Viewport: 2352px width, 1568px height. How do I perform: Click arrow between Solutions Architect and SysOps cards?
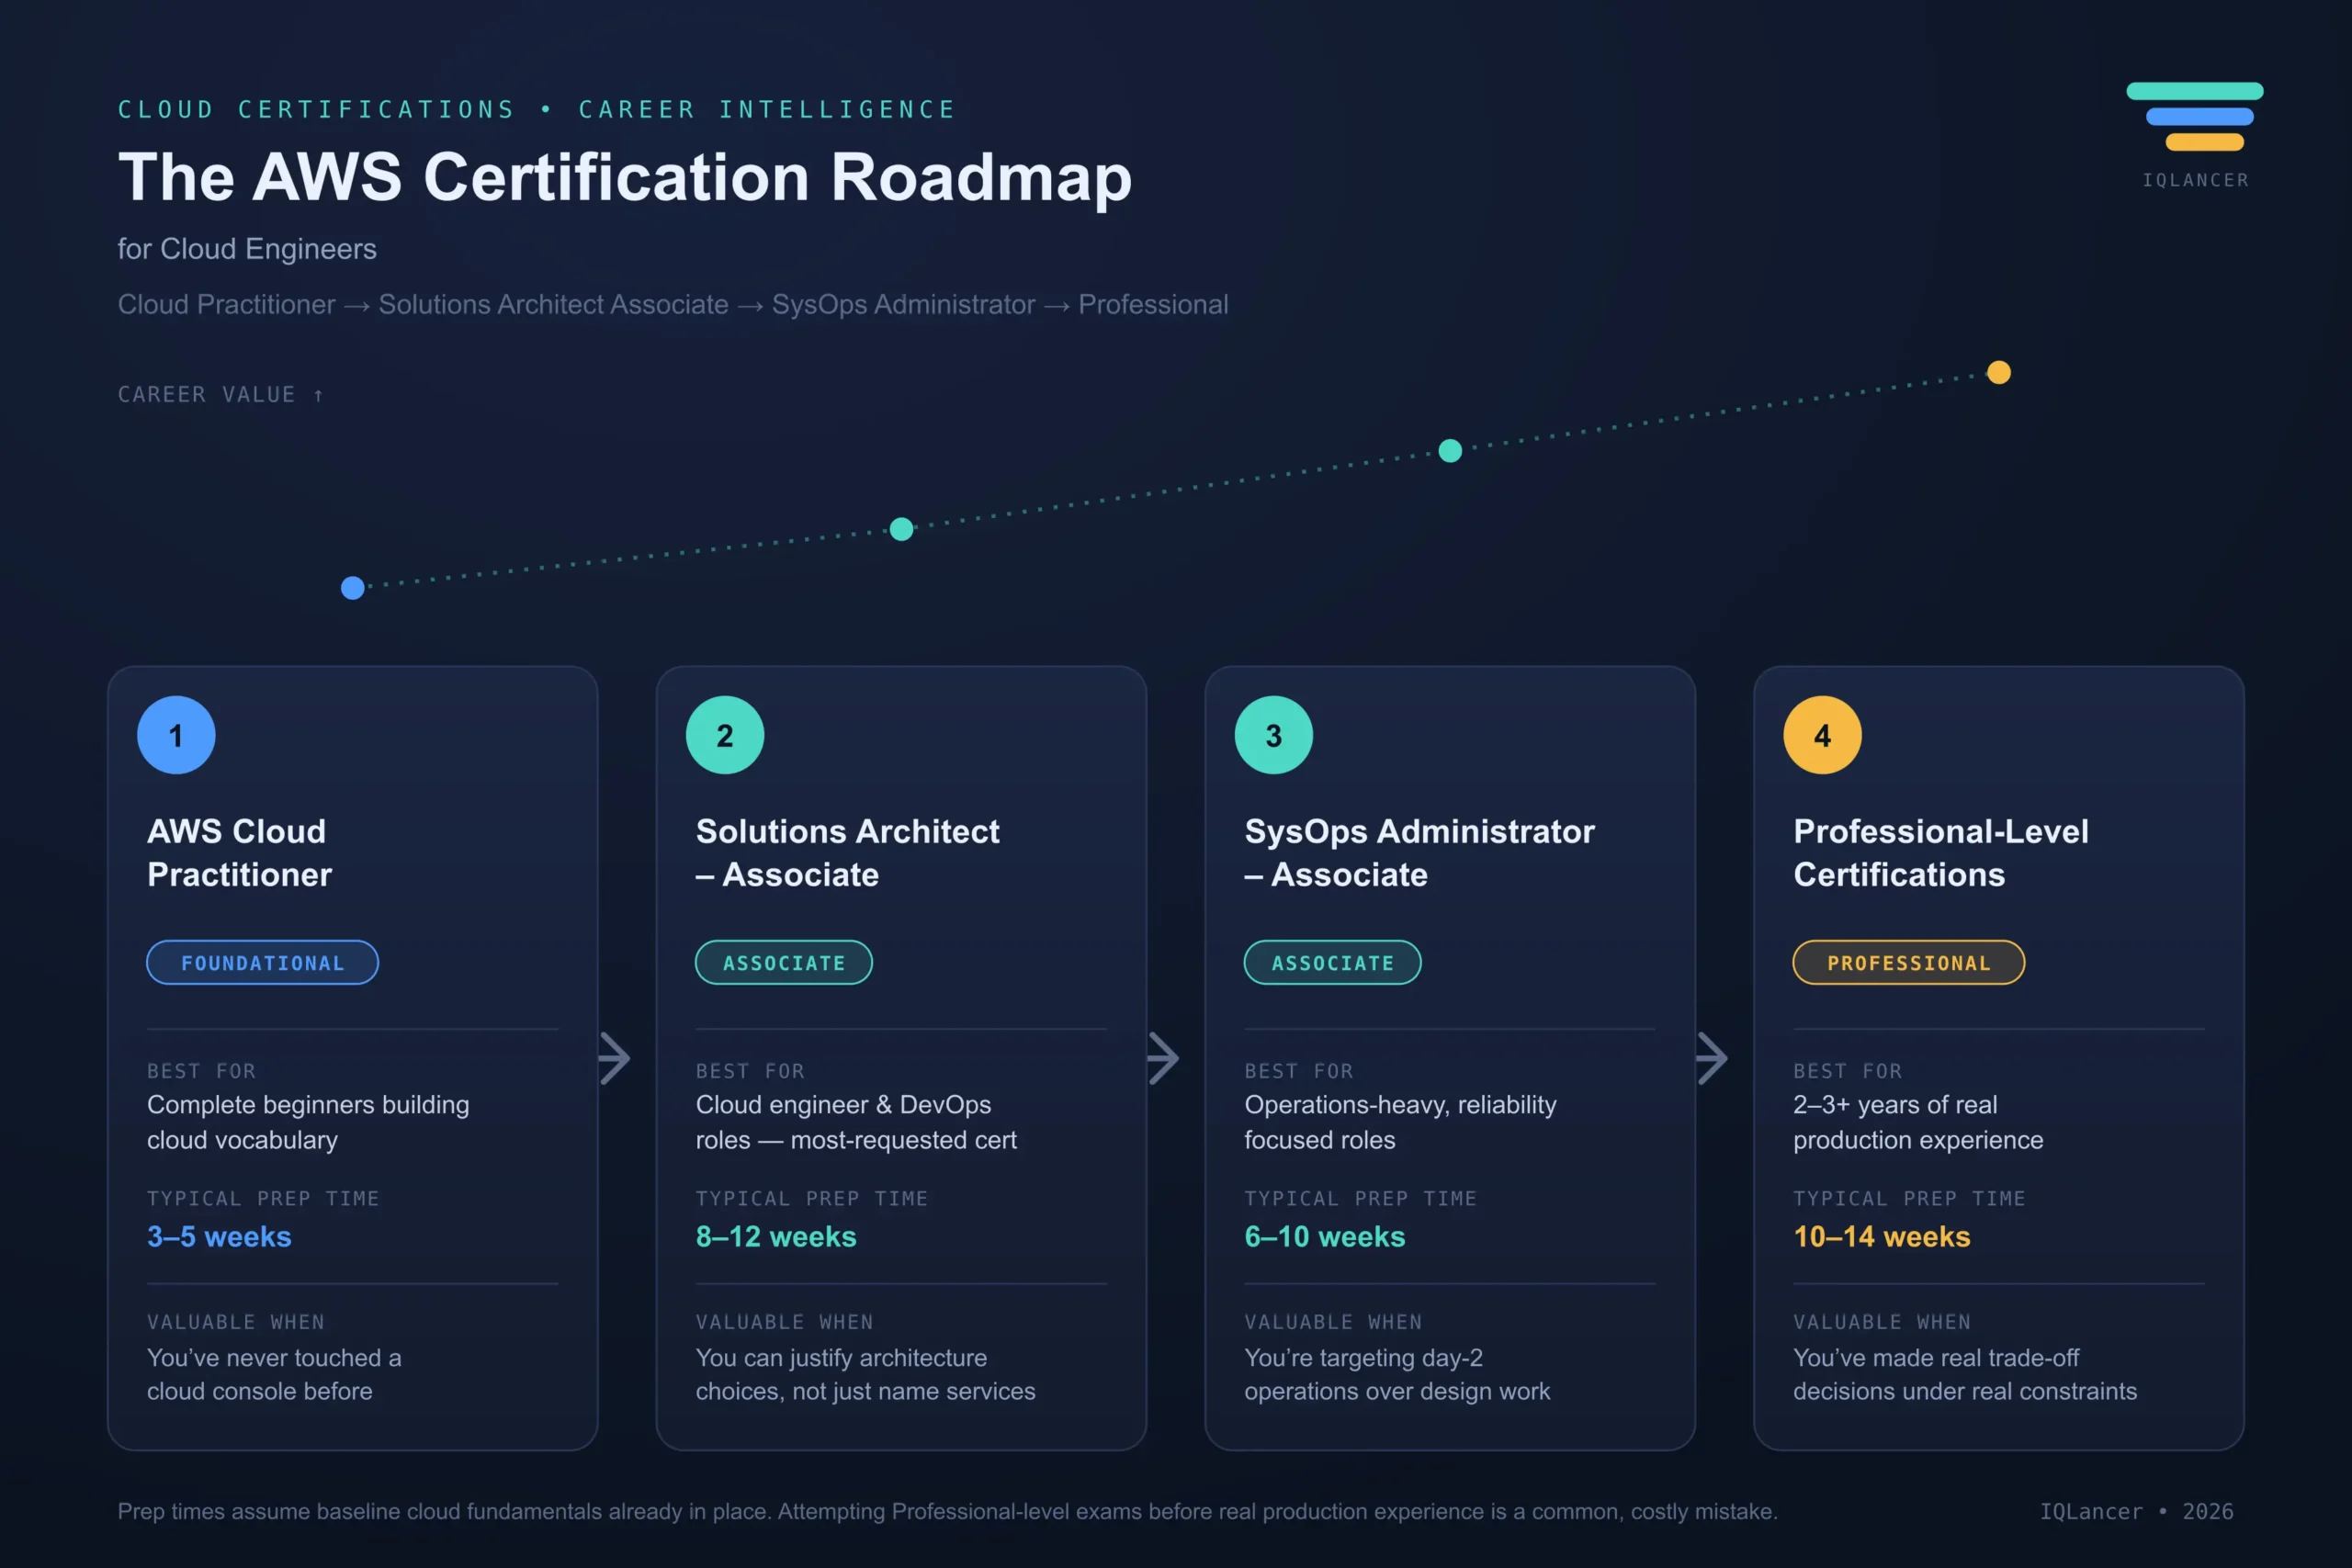coord(1163,1058)
